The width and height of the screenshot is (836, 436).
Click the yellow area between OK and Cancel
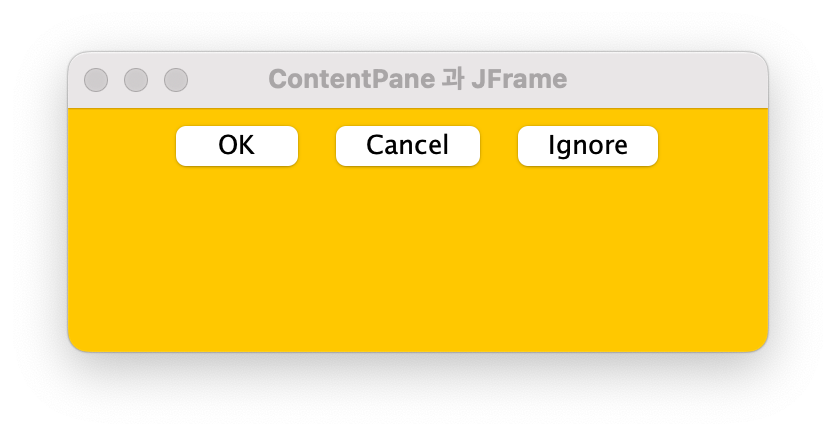(x=317, y=146)
